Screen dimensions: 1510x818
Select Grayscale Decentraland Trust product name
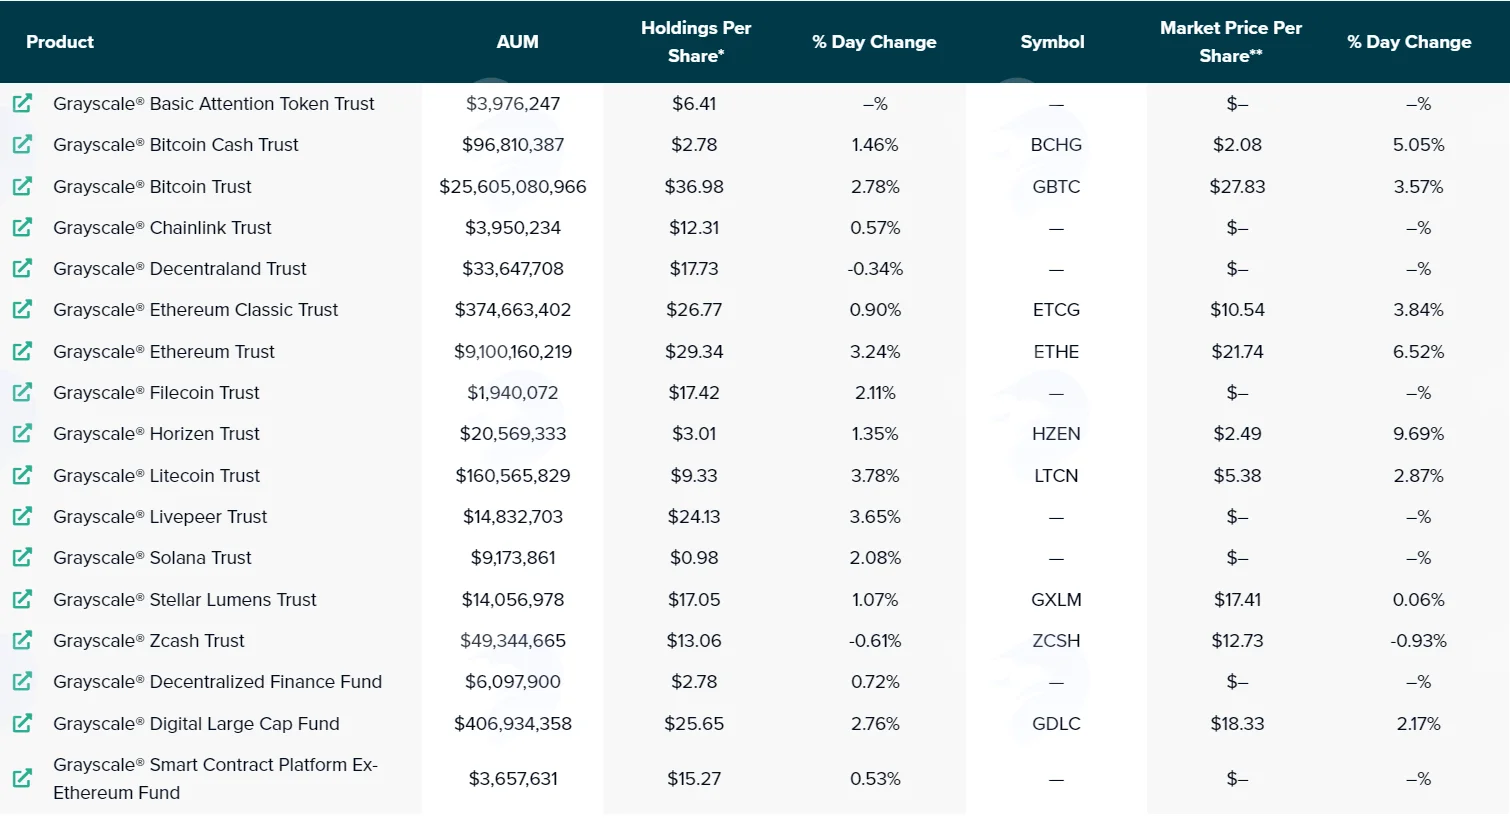pos(180,269)
